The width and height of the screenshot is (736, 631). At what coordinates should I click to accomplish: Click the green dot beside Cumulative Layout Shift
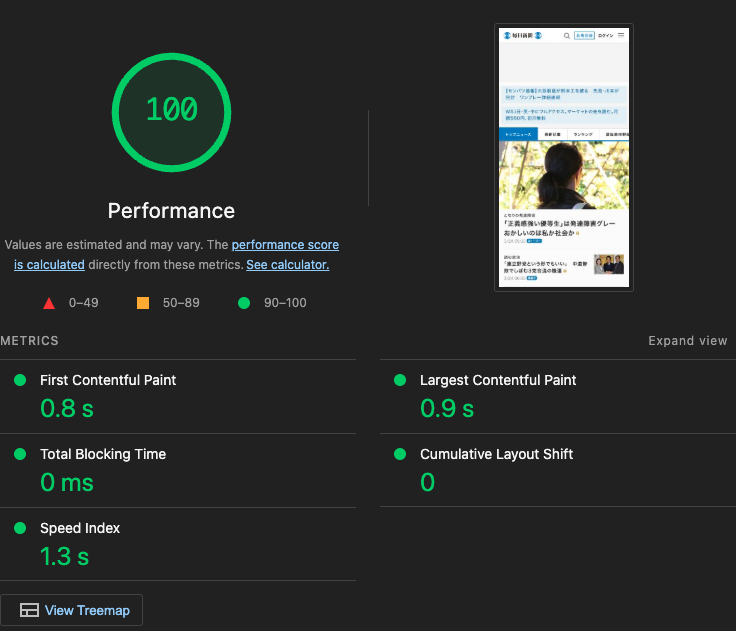400,454
